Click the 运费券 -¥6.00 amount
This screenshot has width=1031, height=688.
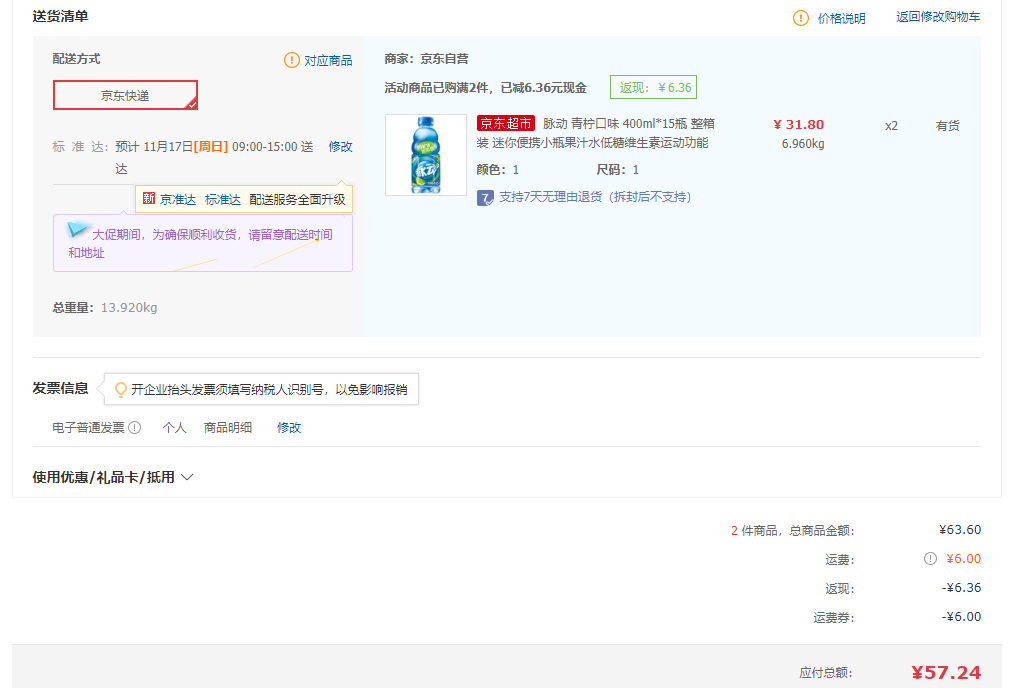pyautogui.click(x=961, y=616)
